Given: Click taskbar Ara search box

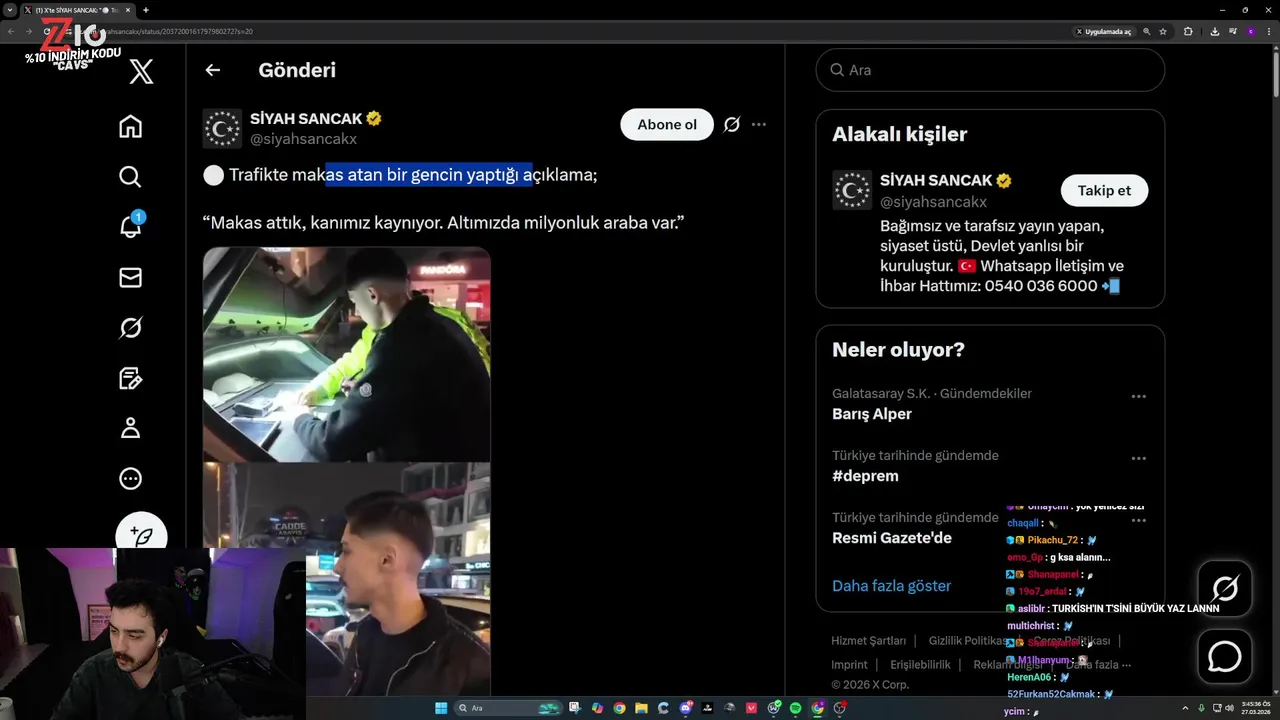Looking at the screenshot, I should [x=508, y=708].
